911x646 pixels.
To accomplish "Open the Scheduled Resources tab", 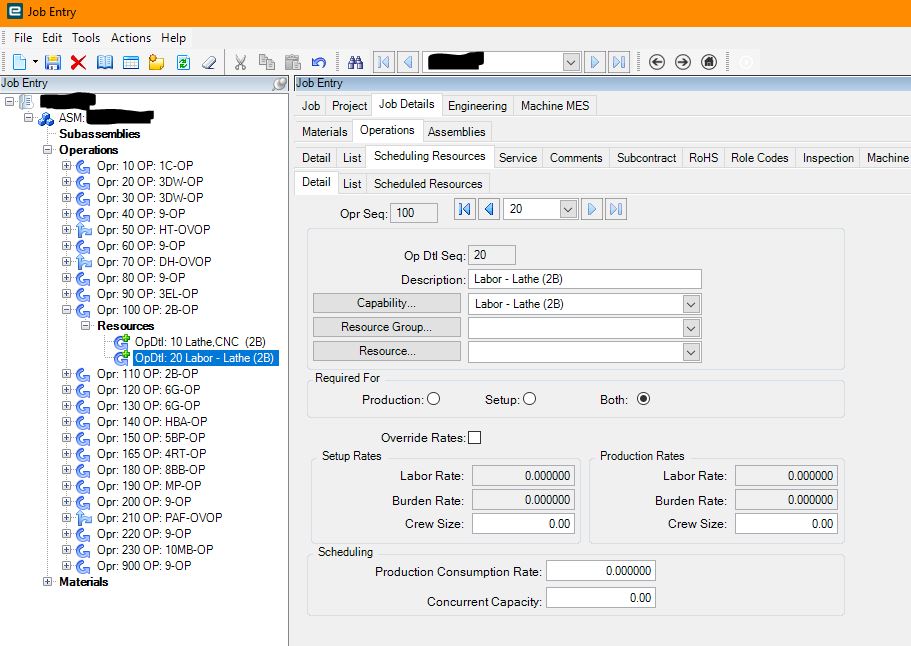I will [x=428, y=184].
